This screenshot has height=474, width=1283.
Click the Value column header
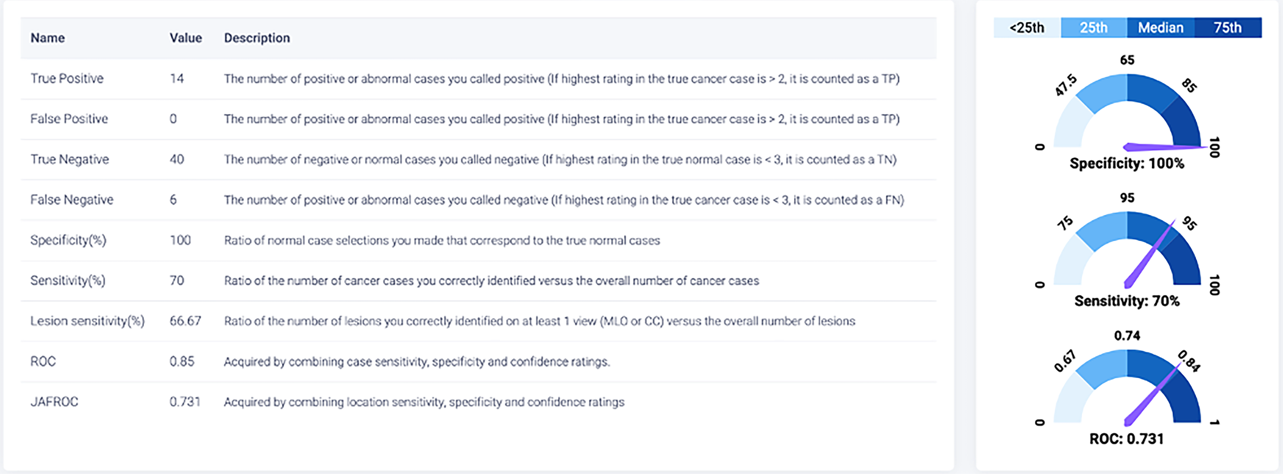(186, 38)
